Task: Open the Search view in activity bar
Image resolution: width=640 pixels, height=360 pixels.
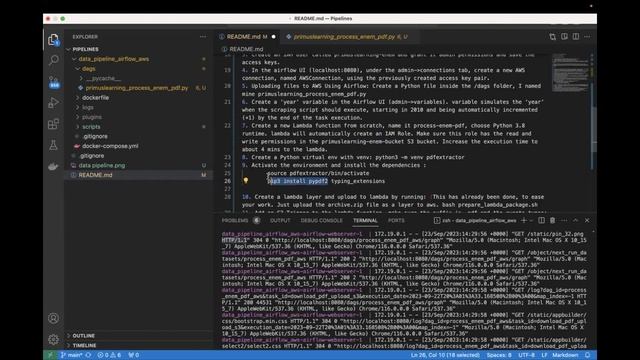Action: pos(53,60)
